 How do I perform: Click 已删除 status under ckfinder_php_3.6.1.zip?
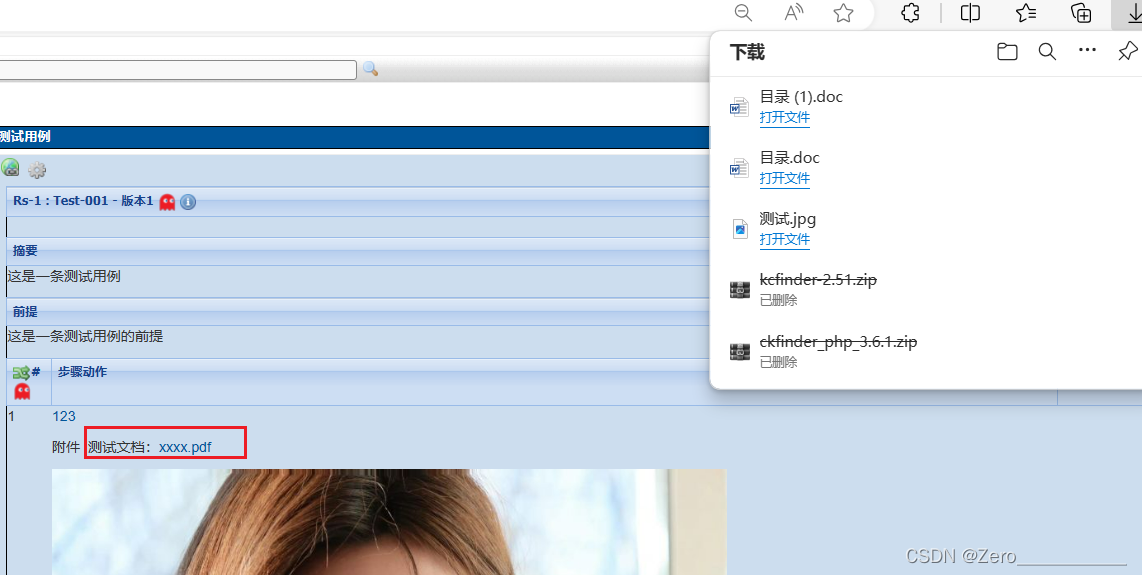tap(779, 361)
